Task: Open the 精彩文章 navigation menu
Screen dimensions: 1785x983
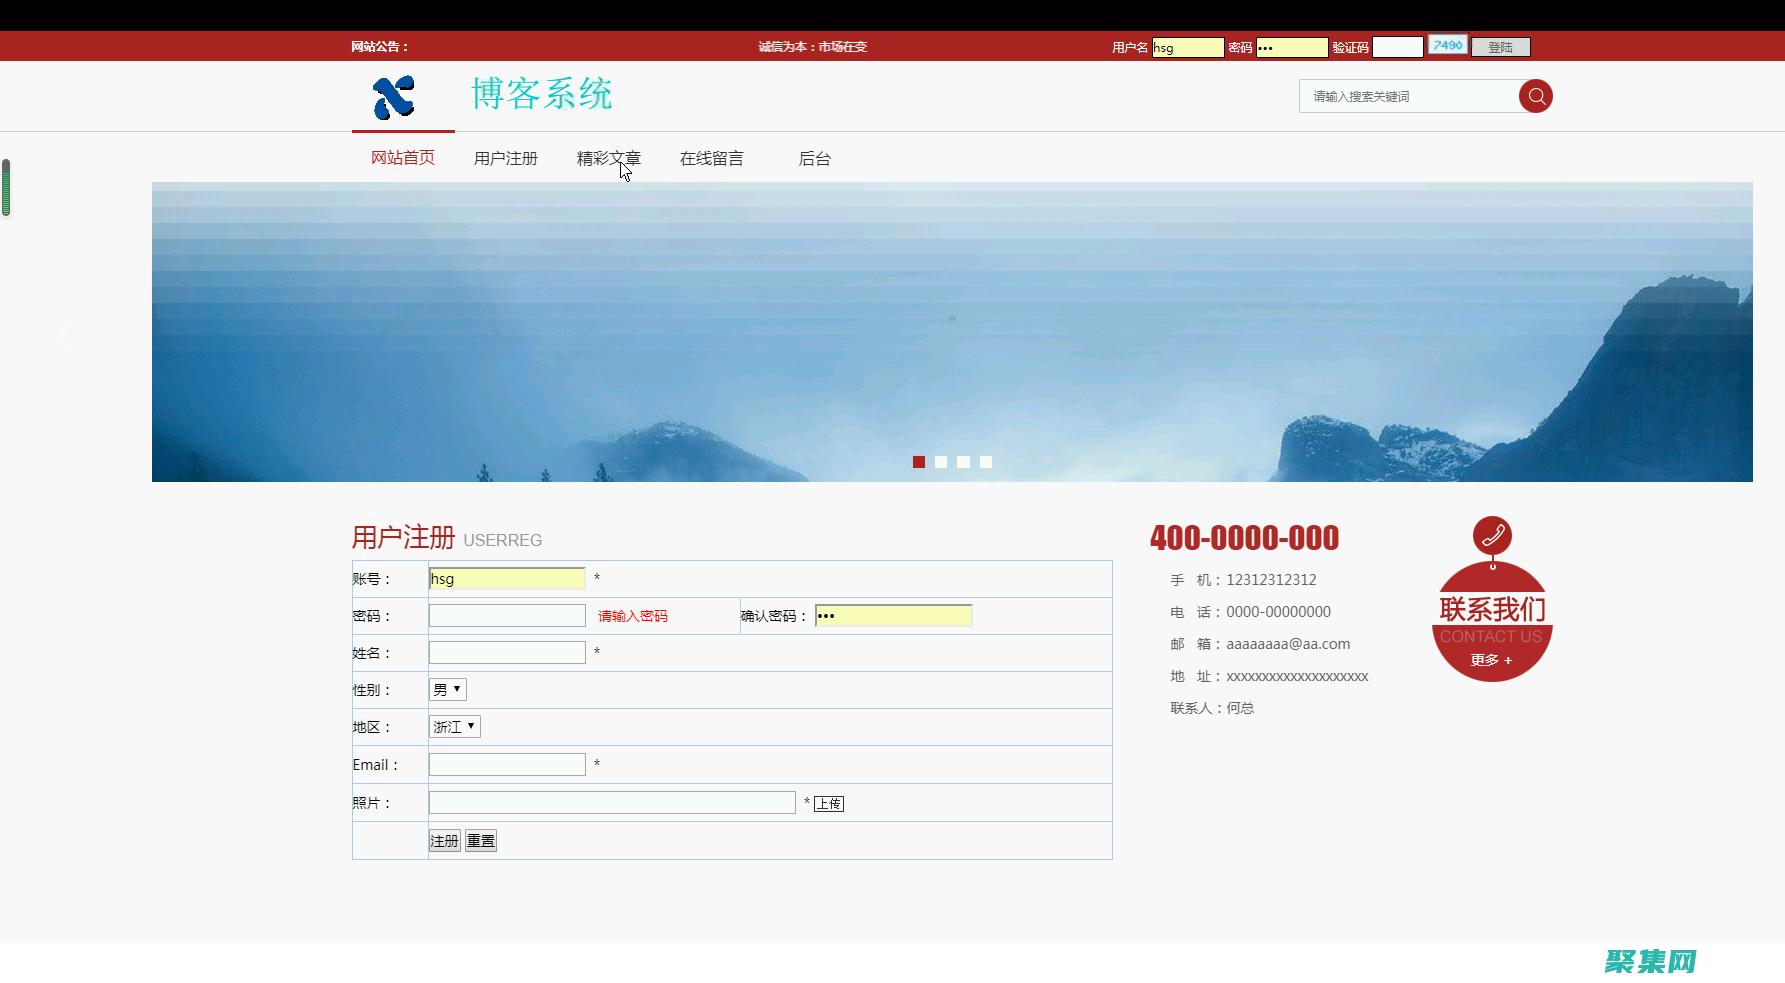Action: [x=609, y=157]
